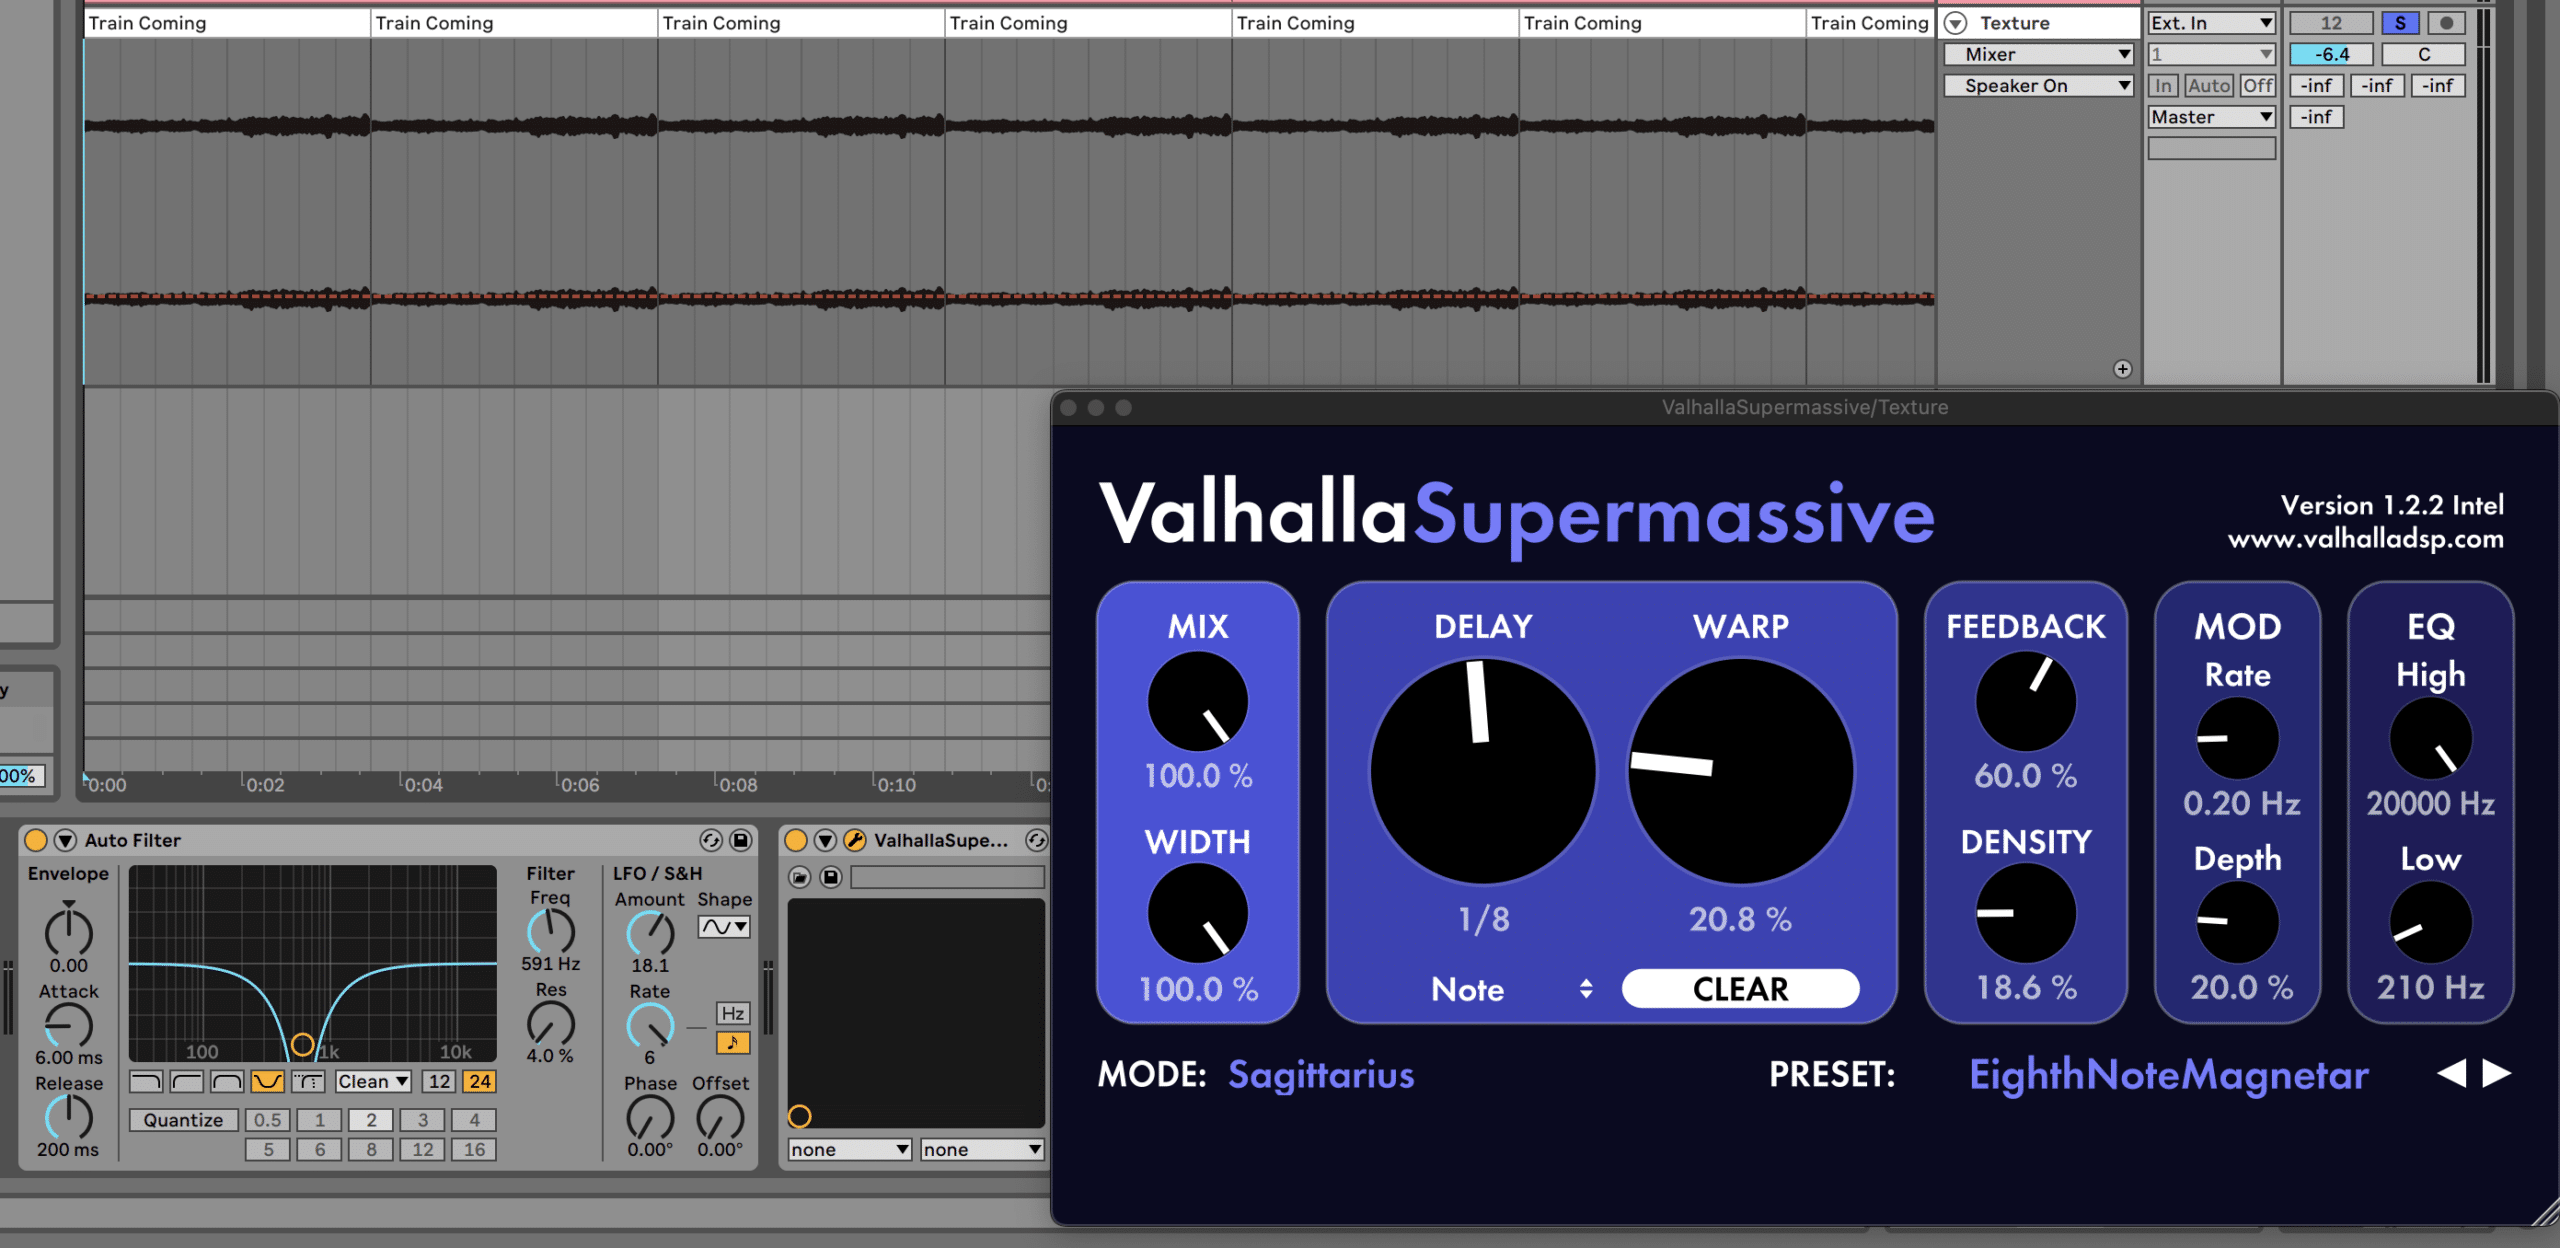The image size is (2560, 1248).
Task: Click the large DELAY knob
Action: (x=1483, y=771)
